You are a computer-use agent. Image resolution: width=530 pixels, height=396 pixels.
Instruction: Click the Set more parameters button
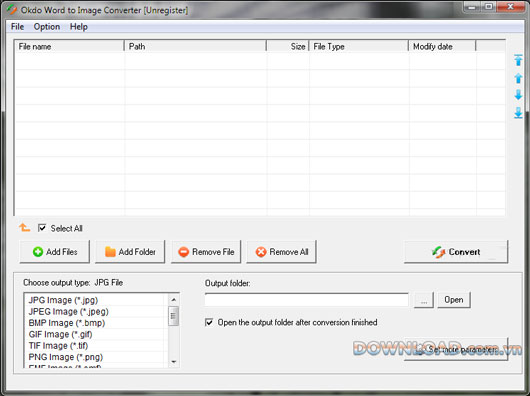pos(456,349)
